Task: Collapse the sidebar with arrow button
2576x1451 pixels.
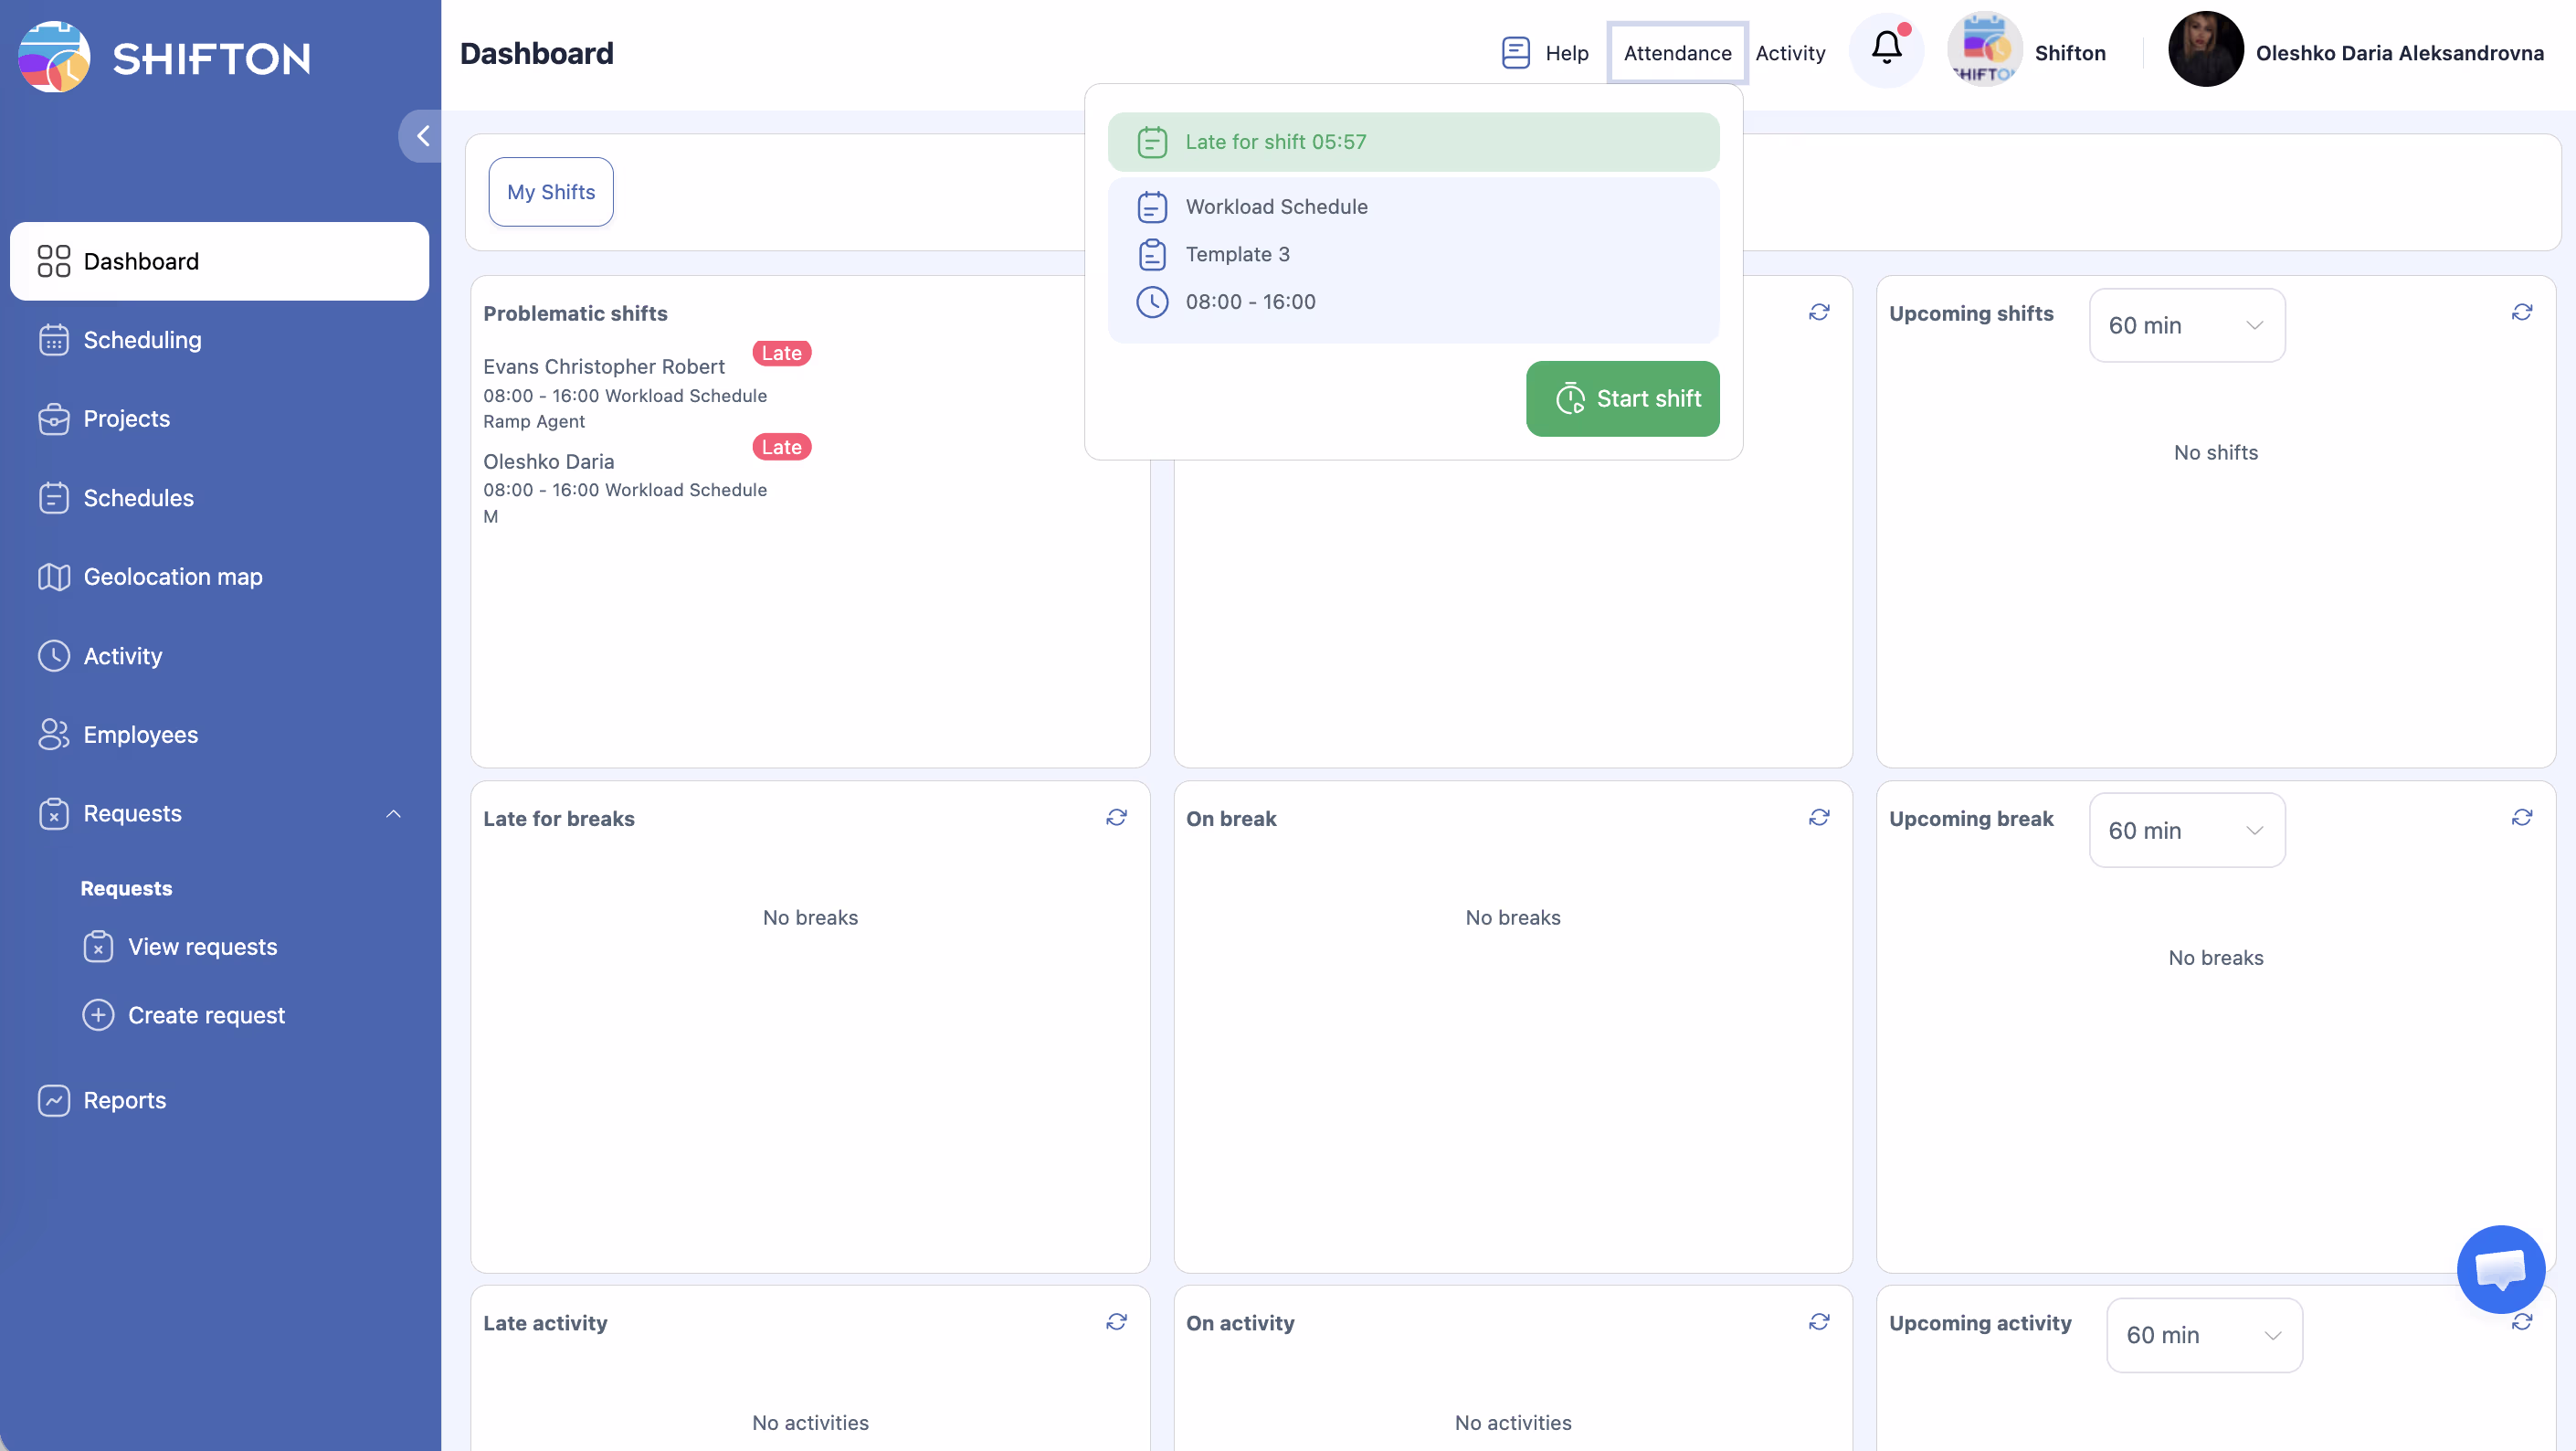Action: (x=422, y=136)
